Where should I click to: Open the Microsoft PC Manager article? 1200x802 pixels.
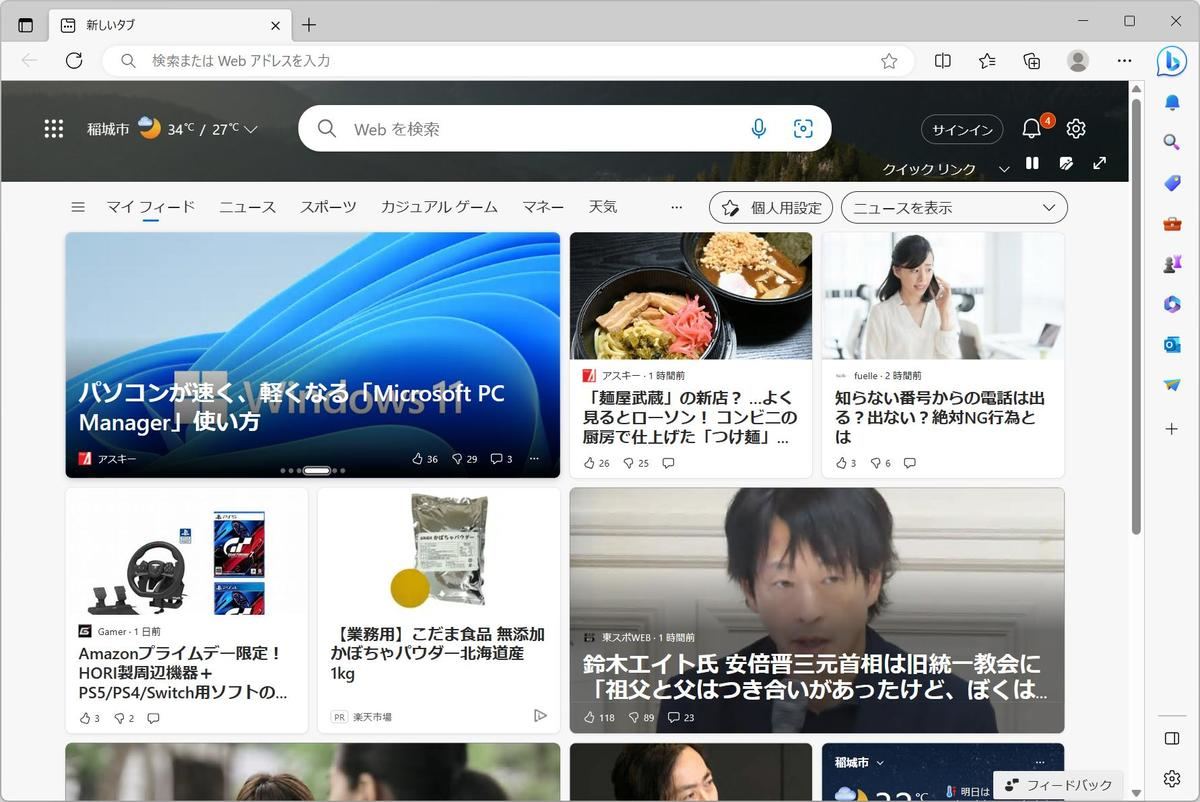[292, 408]
